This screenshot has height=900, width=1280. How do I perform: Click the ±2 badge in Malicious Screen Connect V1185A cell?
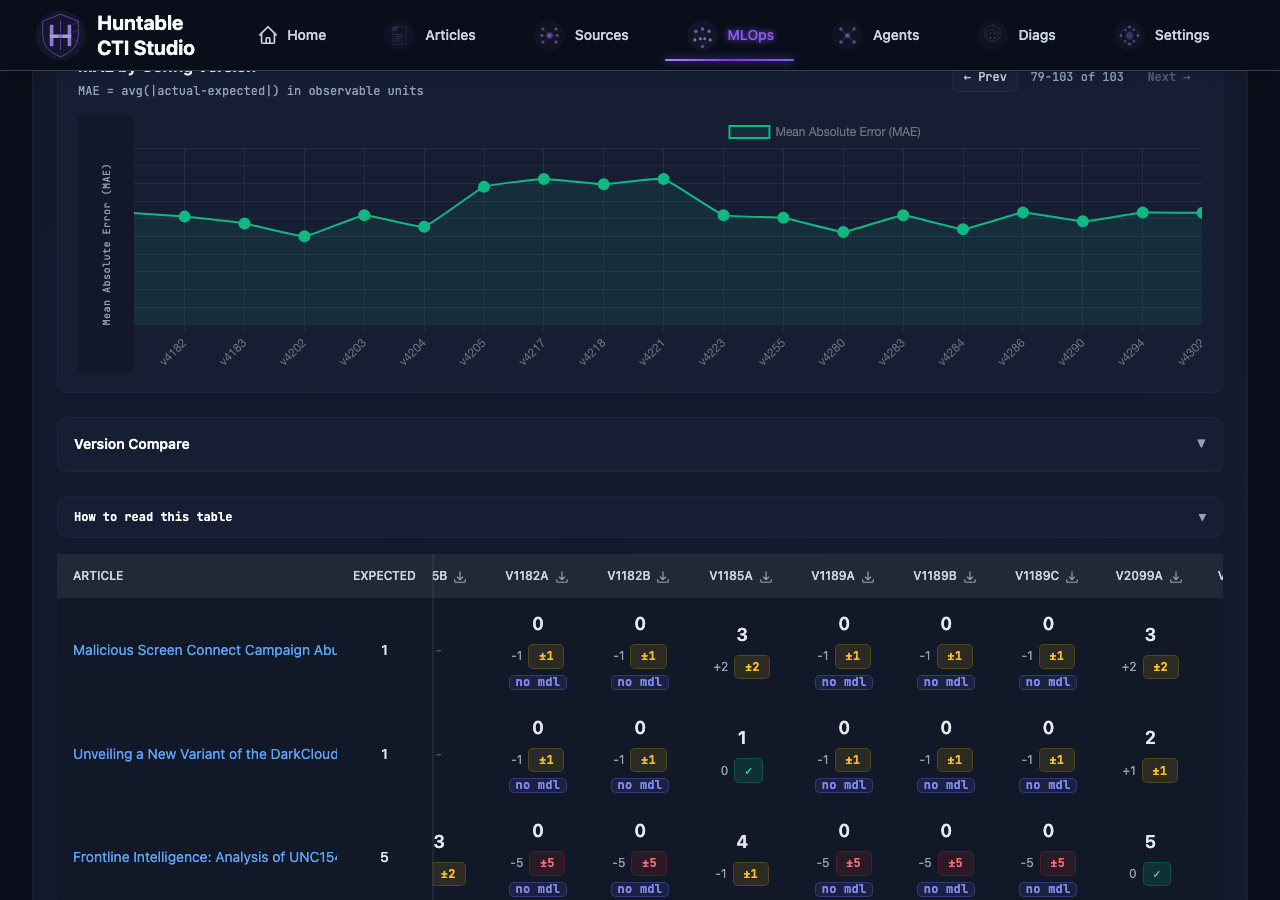point(752,667)
